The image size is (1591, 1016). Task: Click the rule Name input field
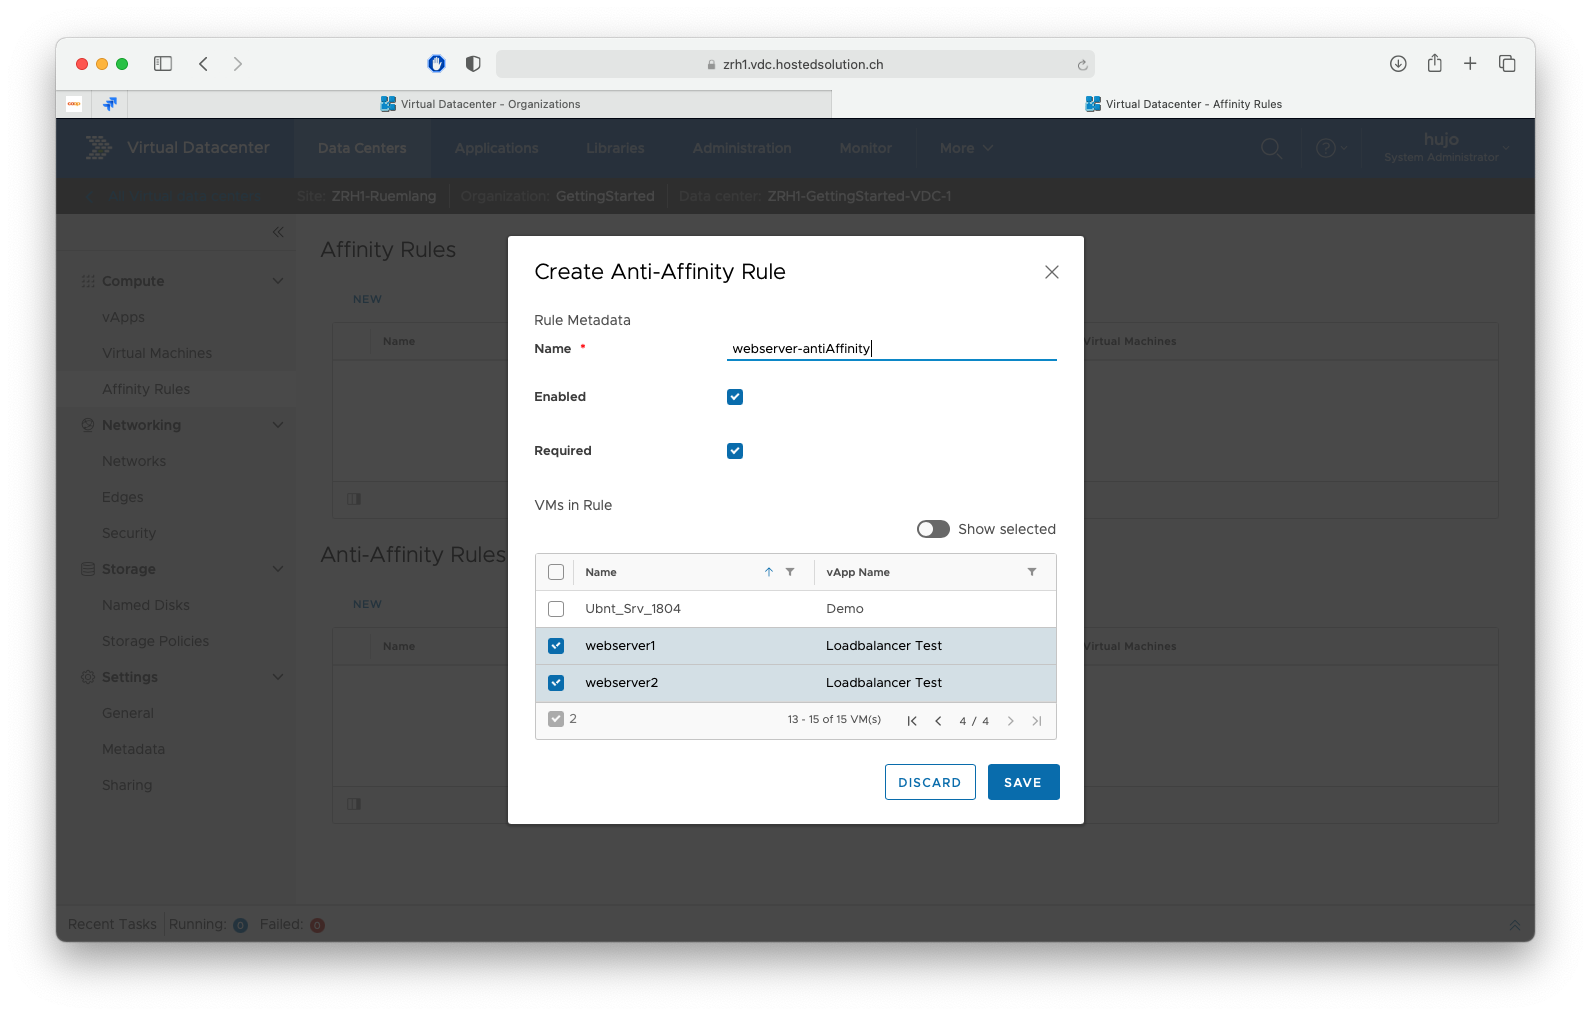point(891,348)
